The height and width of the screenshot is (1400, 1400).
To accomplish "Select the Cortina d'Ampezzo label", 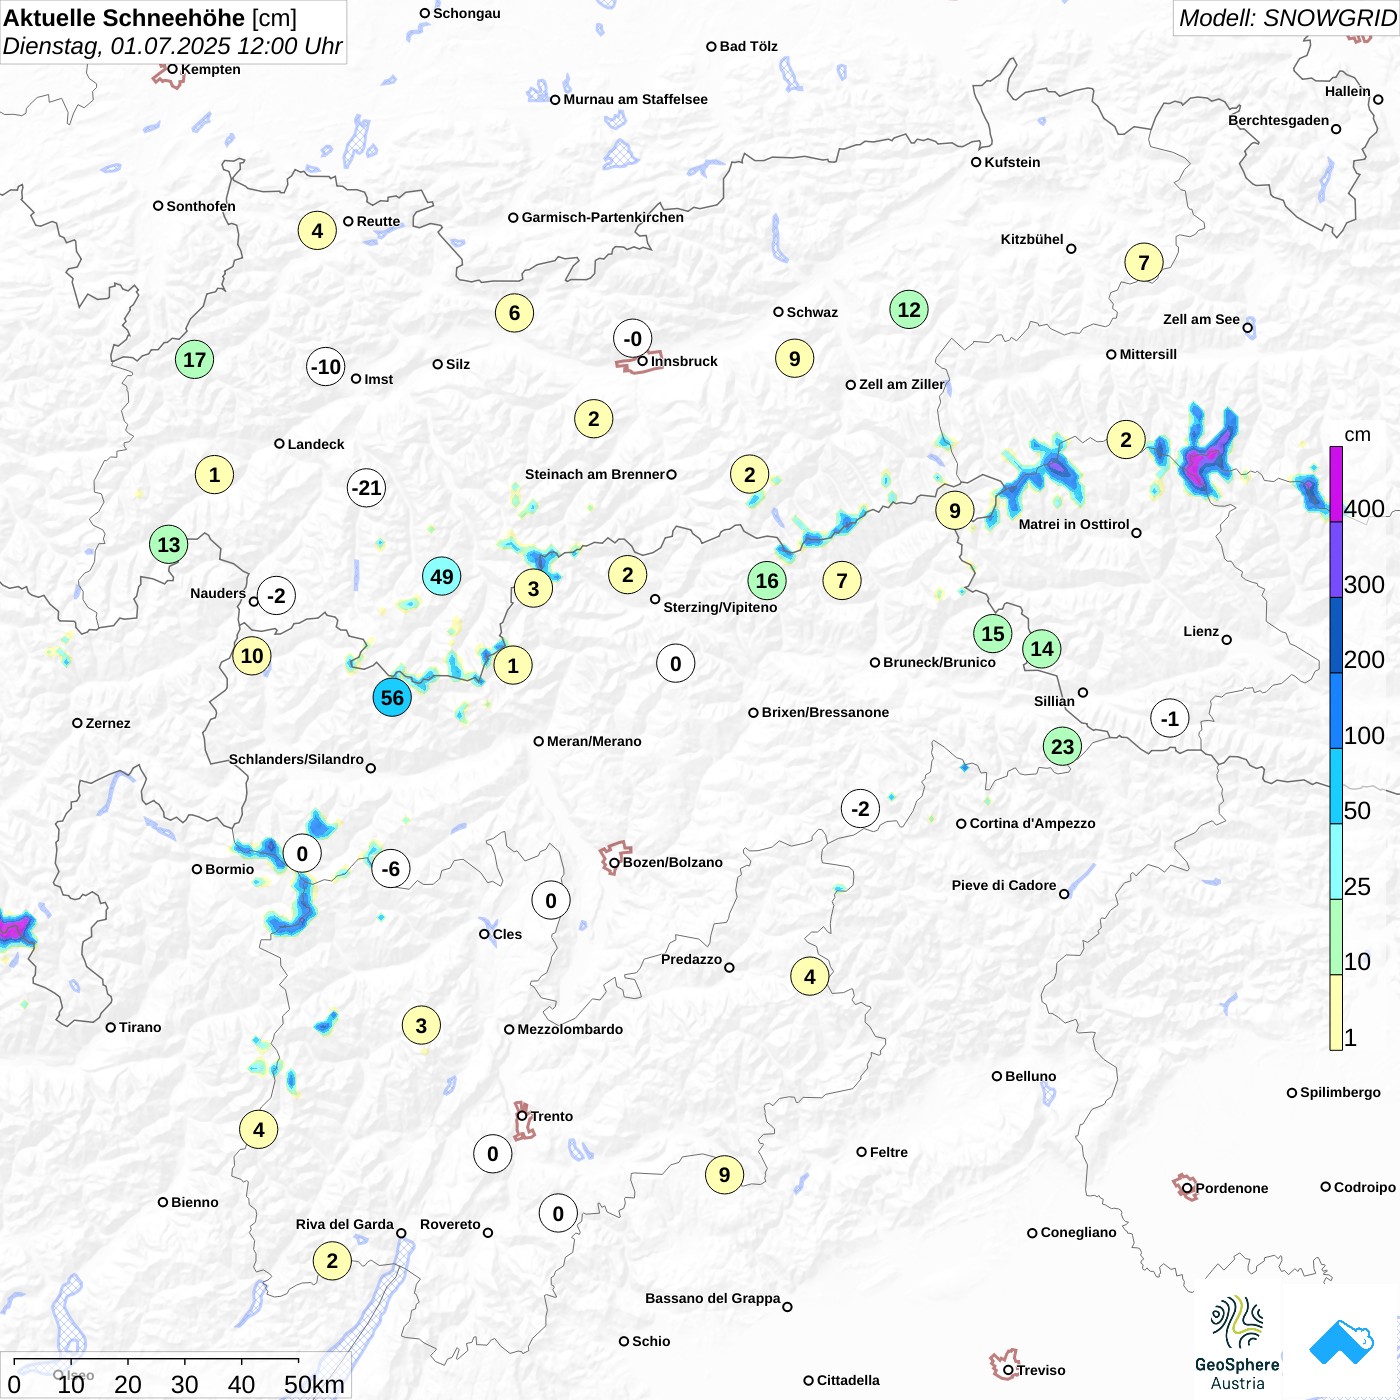I will coord(1032,823).
